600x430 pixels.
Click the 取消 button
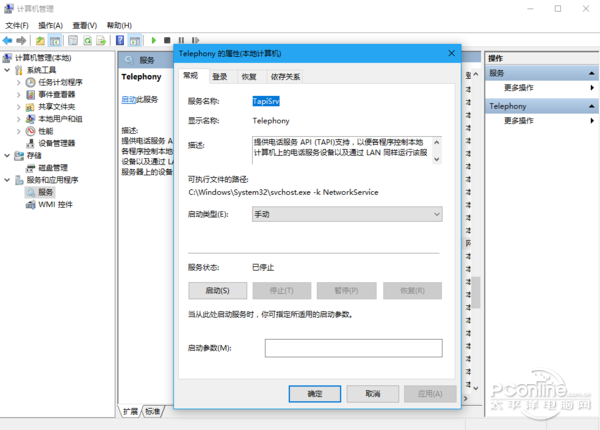tap(373, 394)
